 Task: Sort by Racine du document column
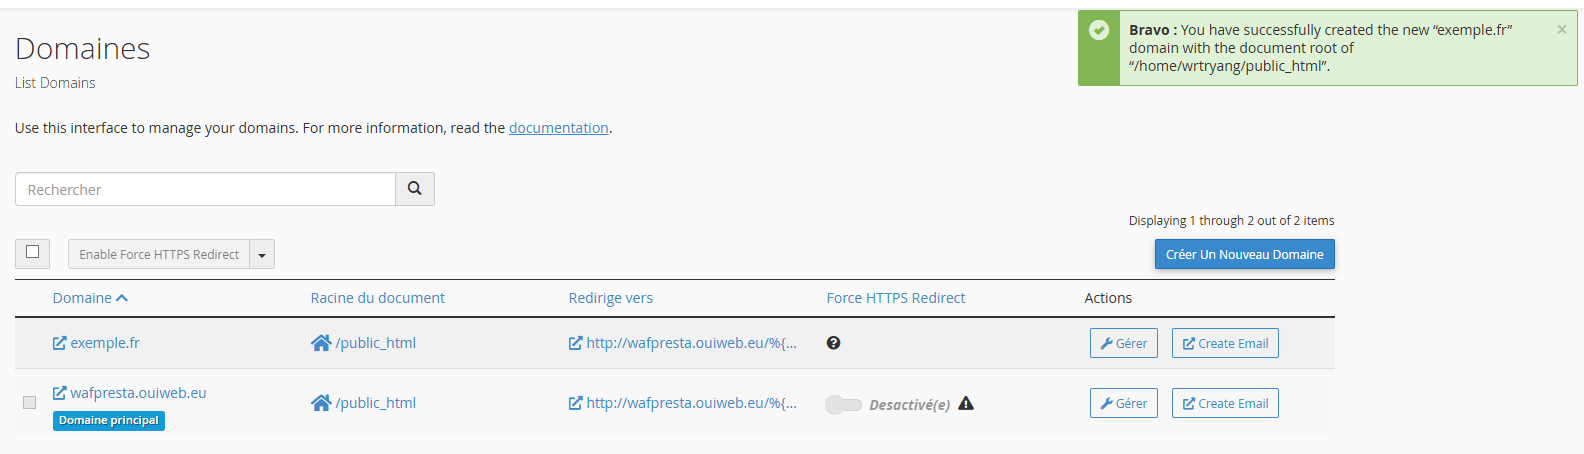pyautogui.click(x=377, y=298)
